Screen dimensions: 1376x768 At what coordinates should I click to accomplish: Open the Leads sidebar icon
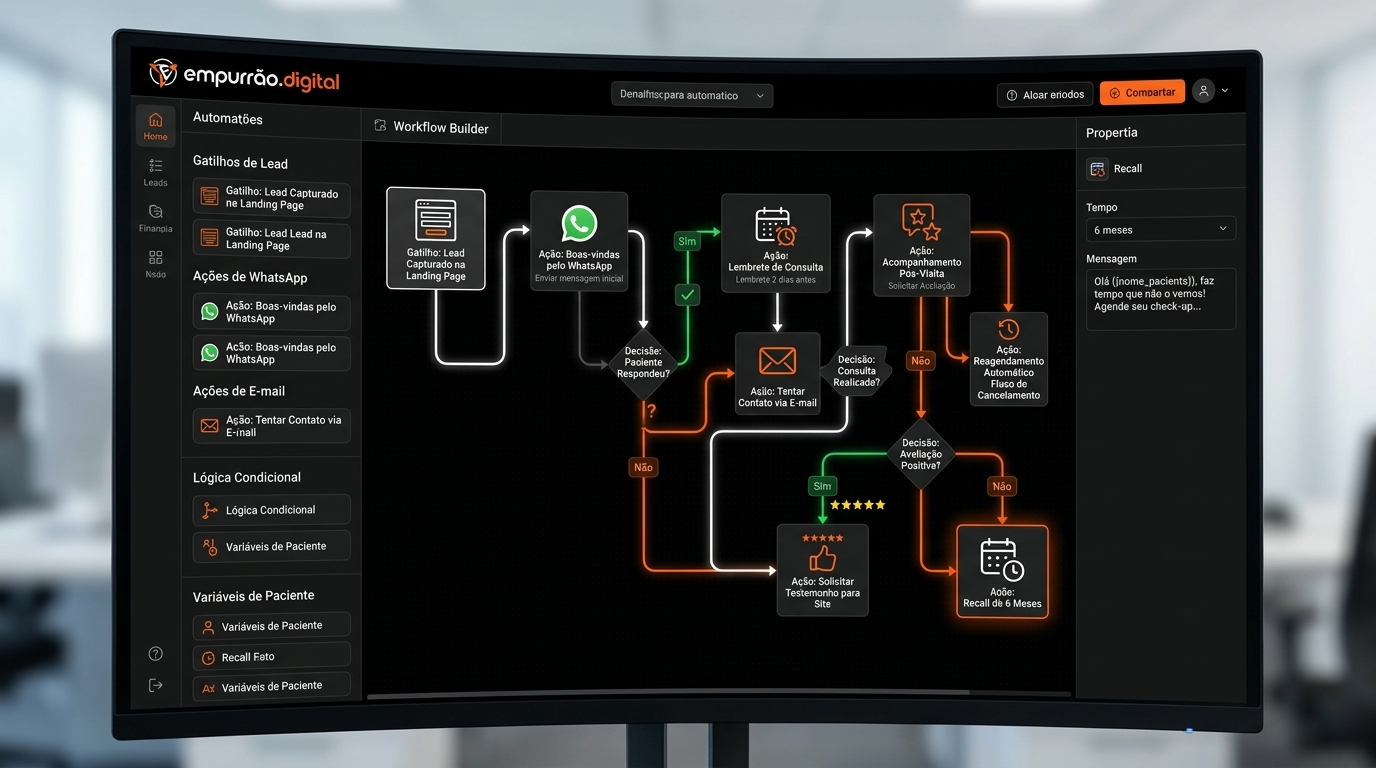[155, 172]
